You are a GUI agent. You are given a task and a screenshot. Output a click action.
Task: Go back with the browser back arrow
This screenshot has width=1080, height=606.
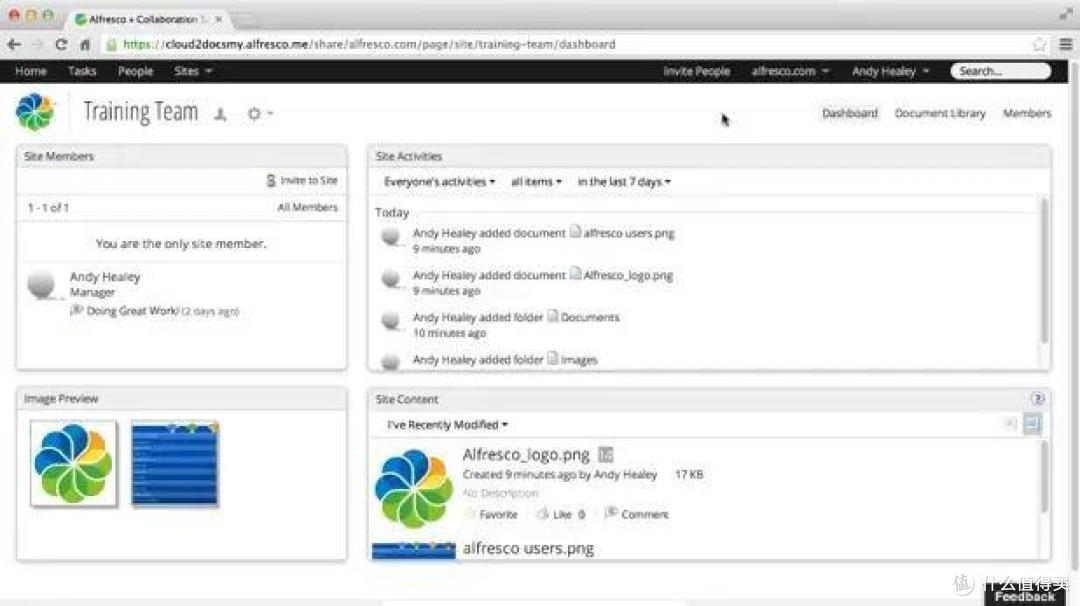pyautogui.click(x=14, y=45)
